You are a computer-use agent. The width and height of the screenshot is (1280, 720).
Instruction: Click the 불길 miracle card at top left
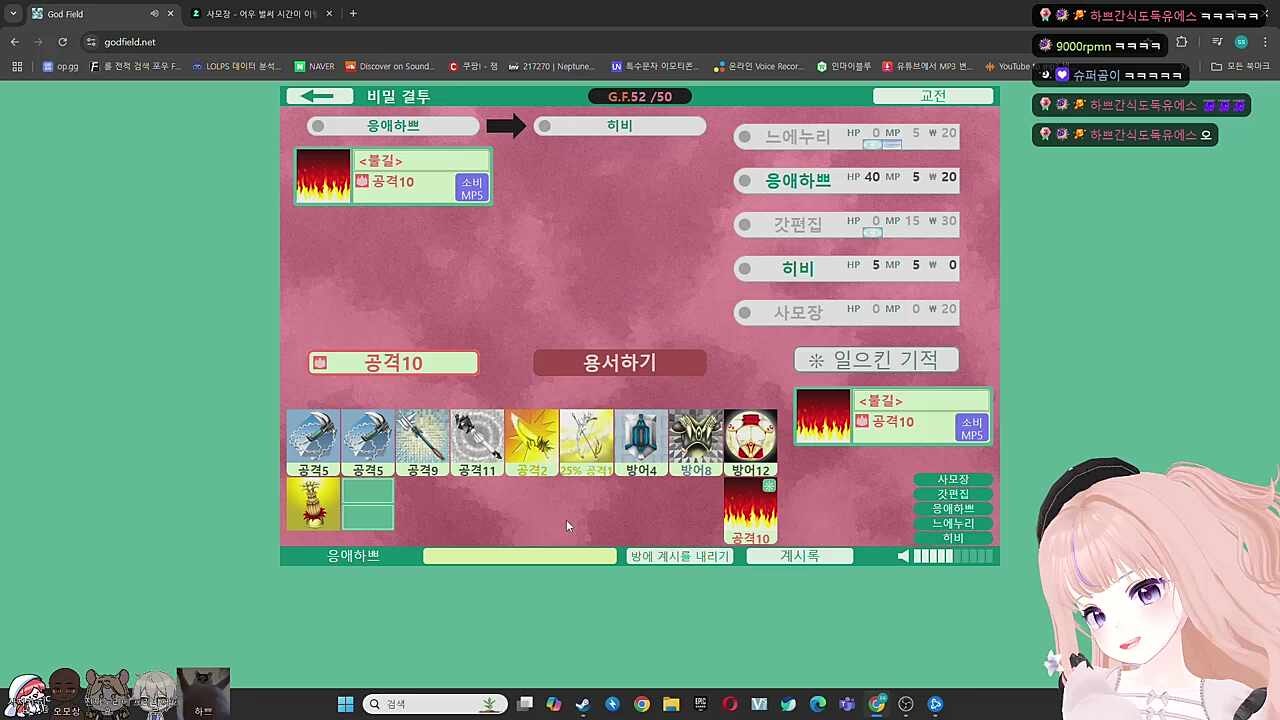(393, 176)
